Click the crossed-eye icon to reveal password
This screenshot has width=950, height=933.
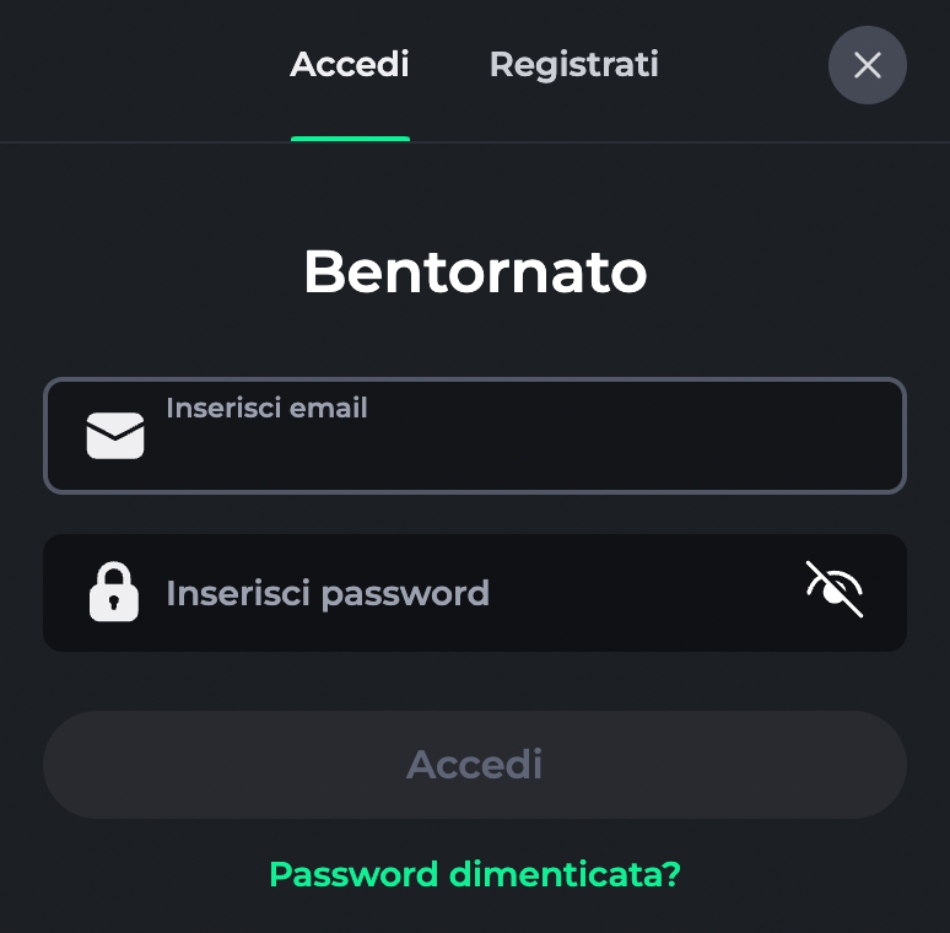pyautogui.click(x=833, y=592)
